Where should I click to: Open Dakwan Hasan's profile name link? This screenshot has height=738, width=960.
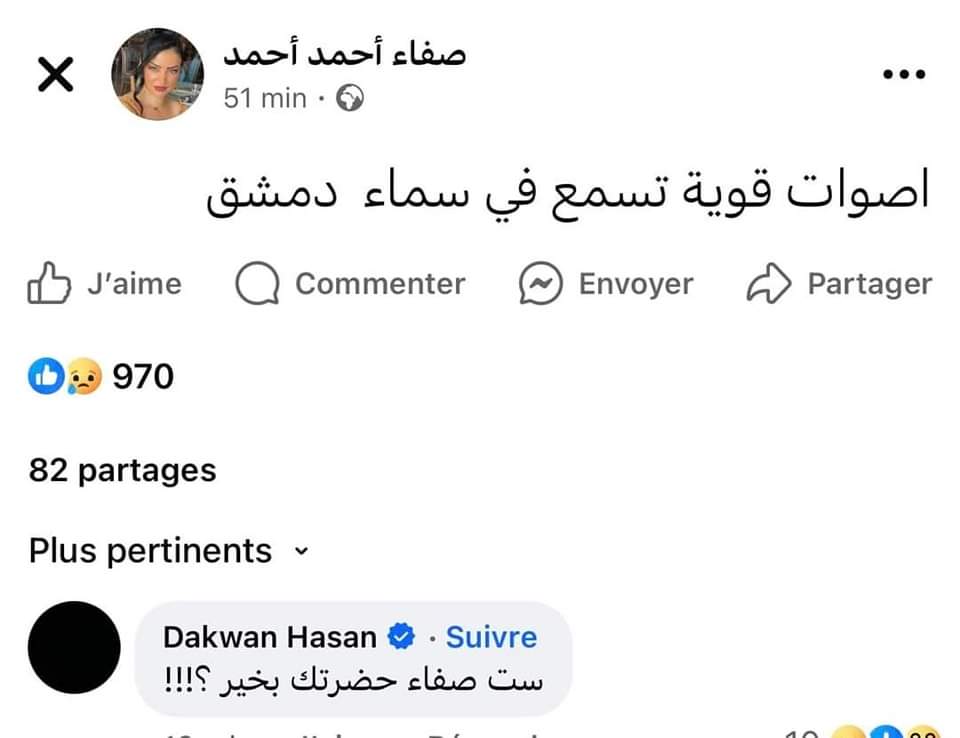[x=270, y=637]
